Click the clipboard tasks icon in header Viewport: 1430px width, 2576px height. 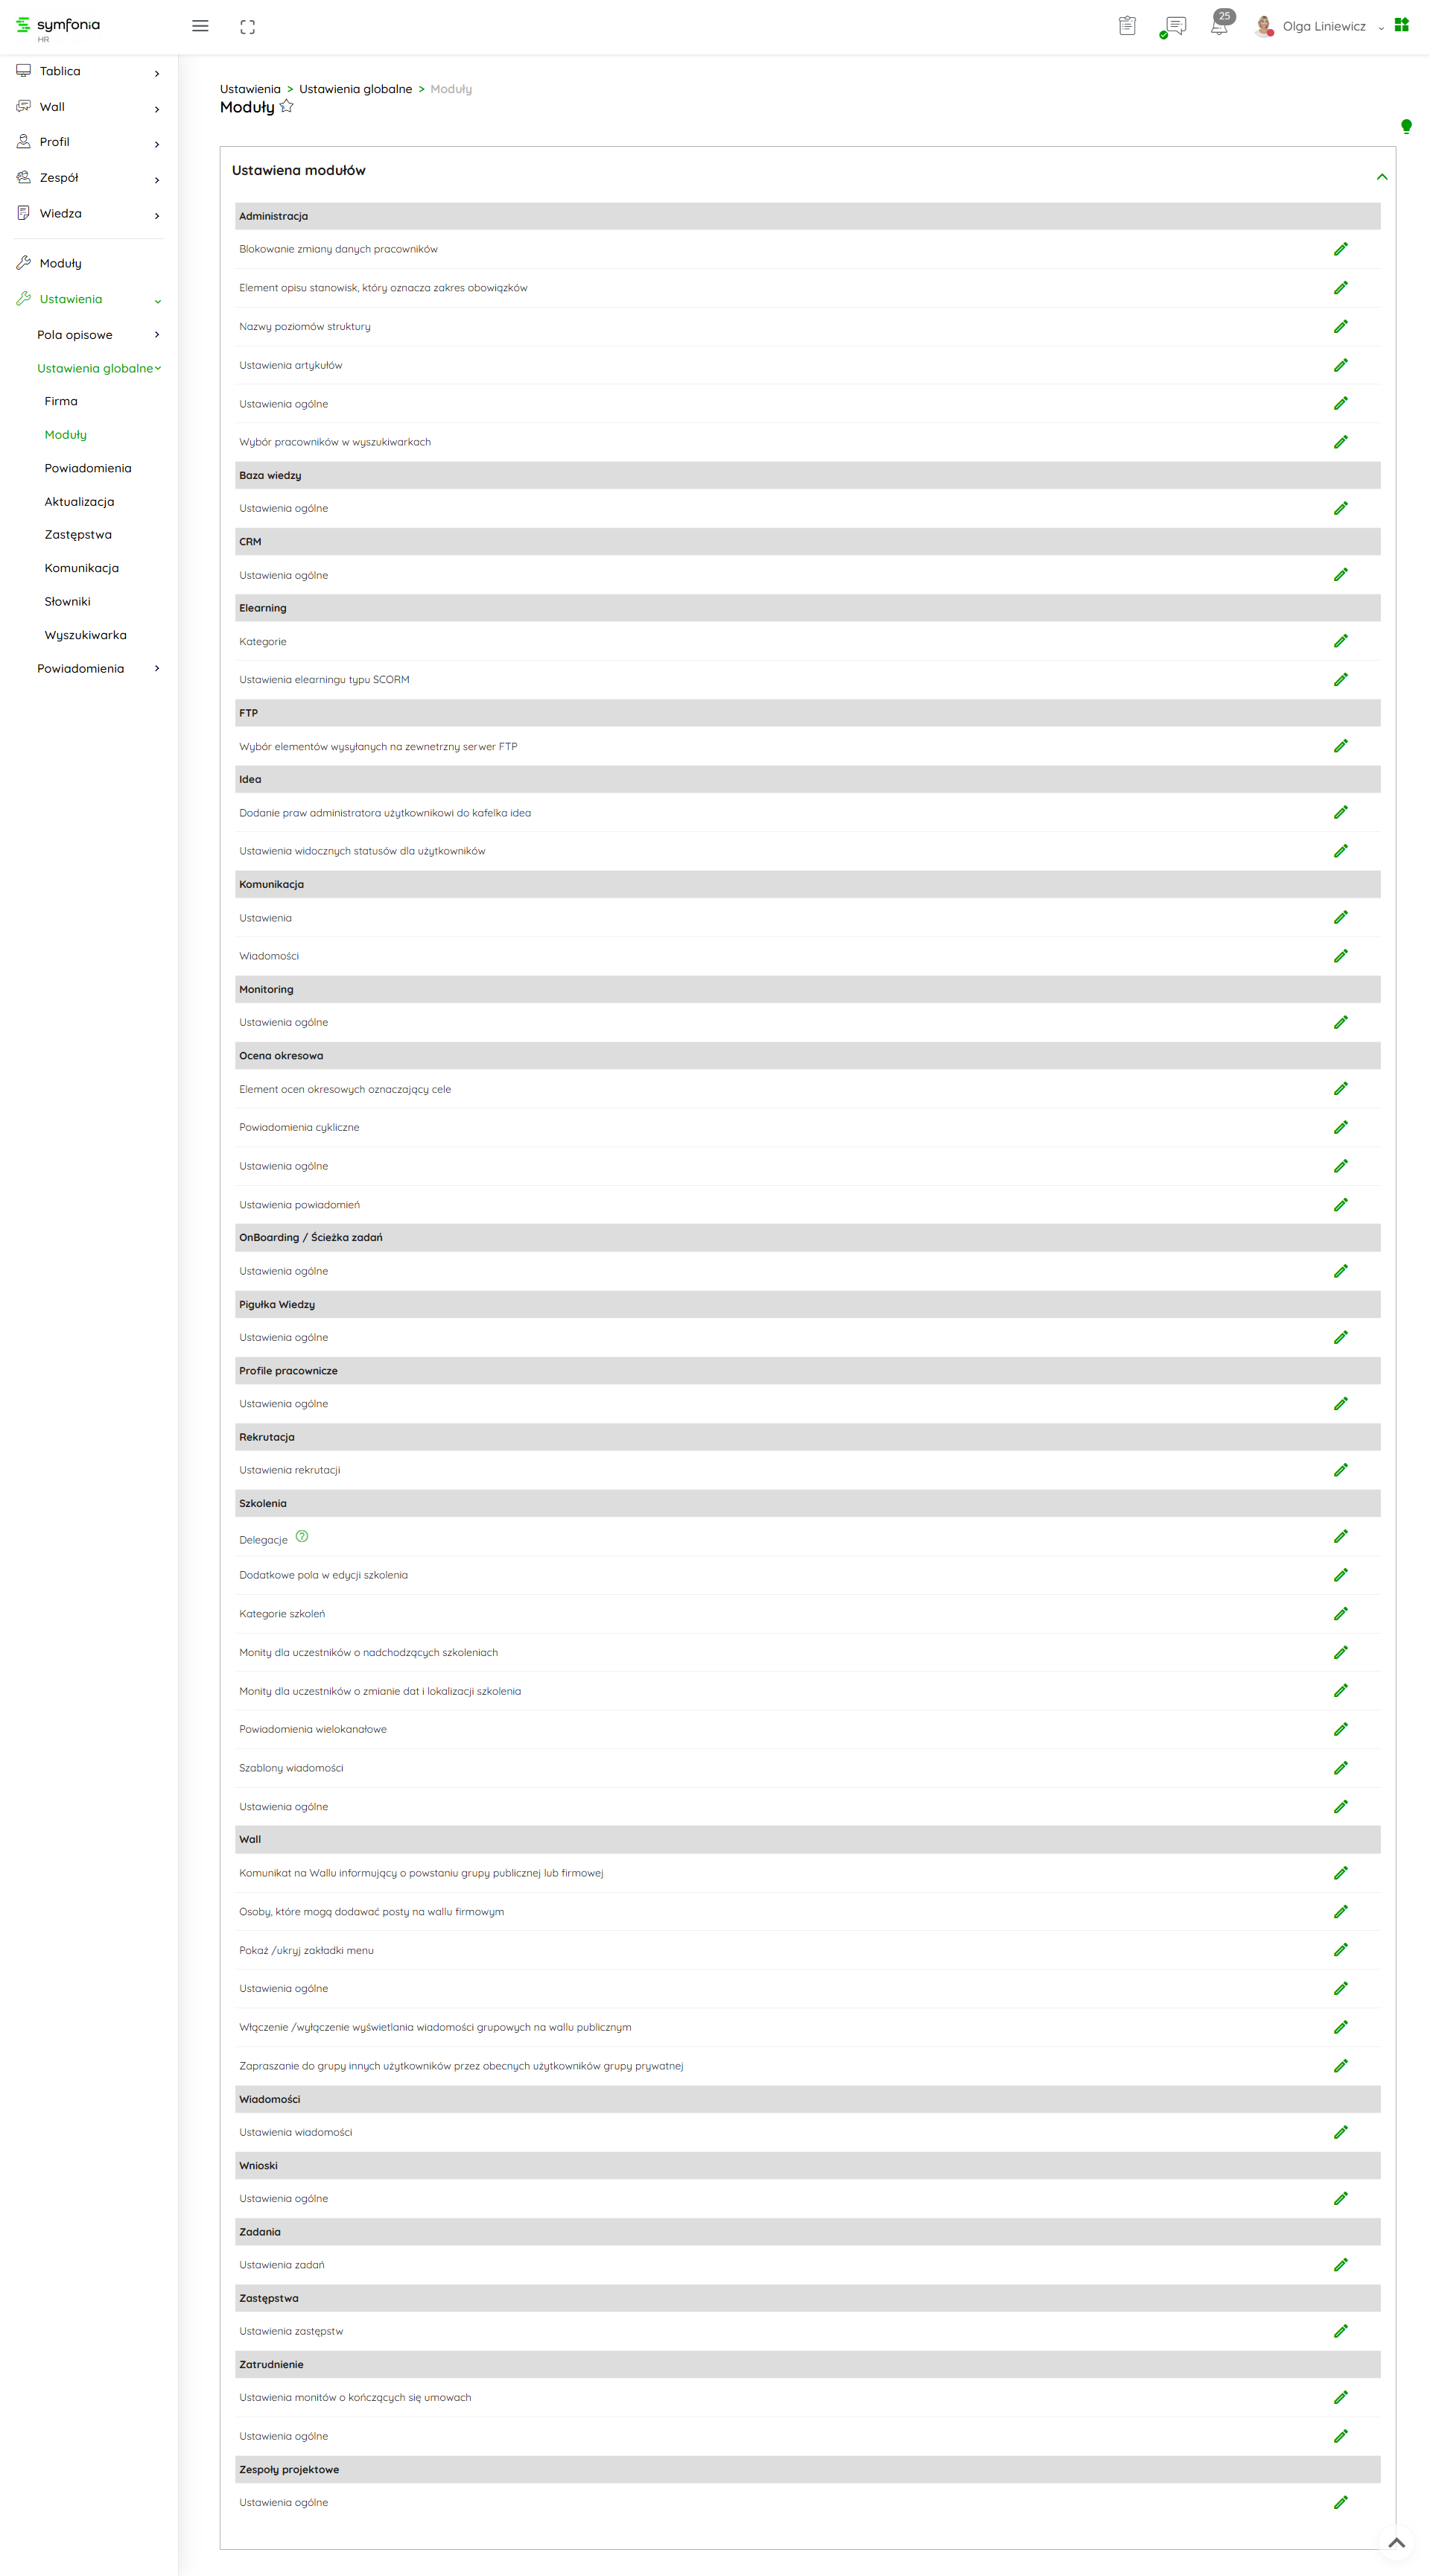[x=1127, y=26]
